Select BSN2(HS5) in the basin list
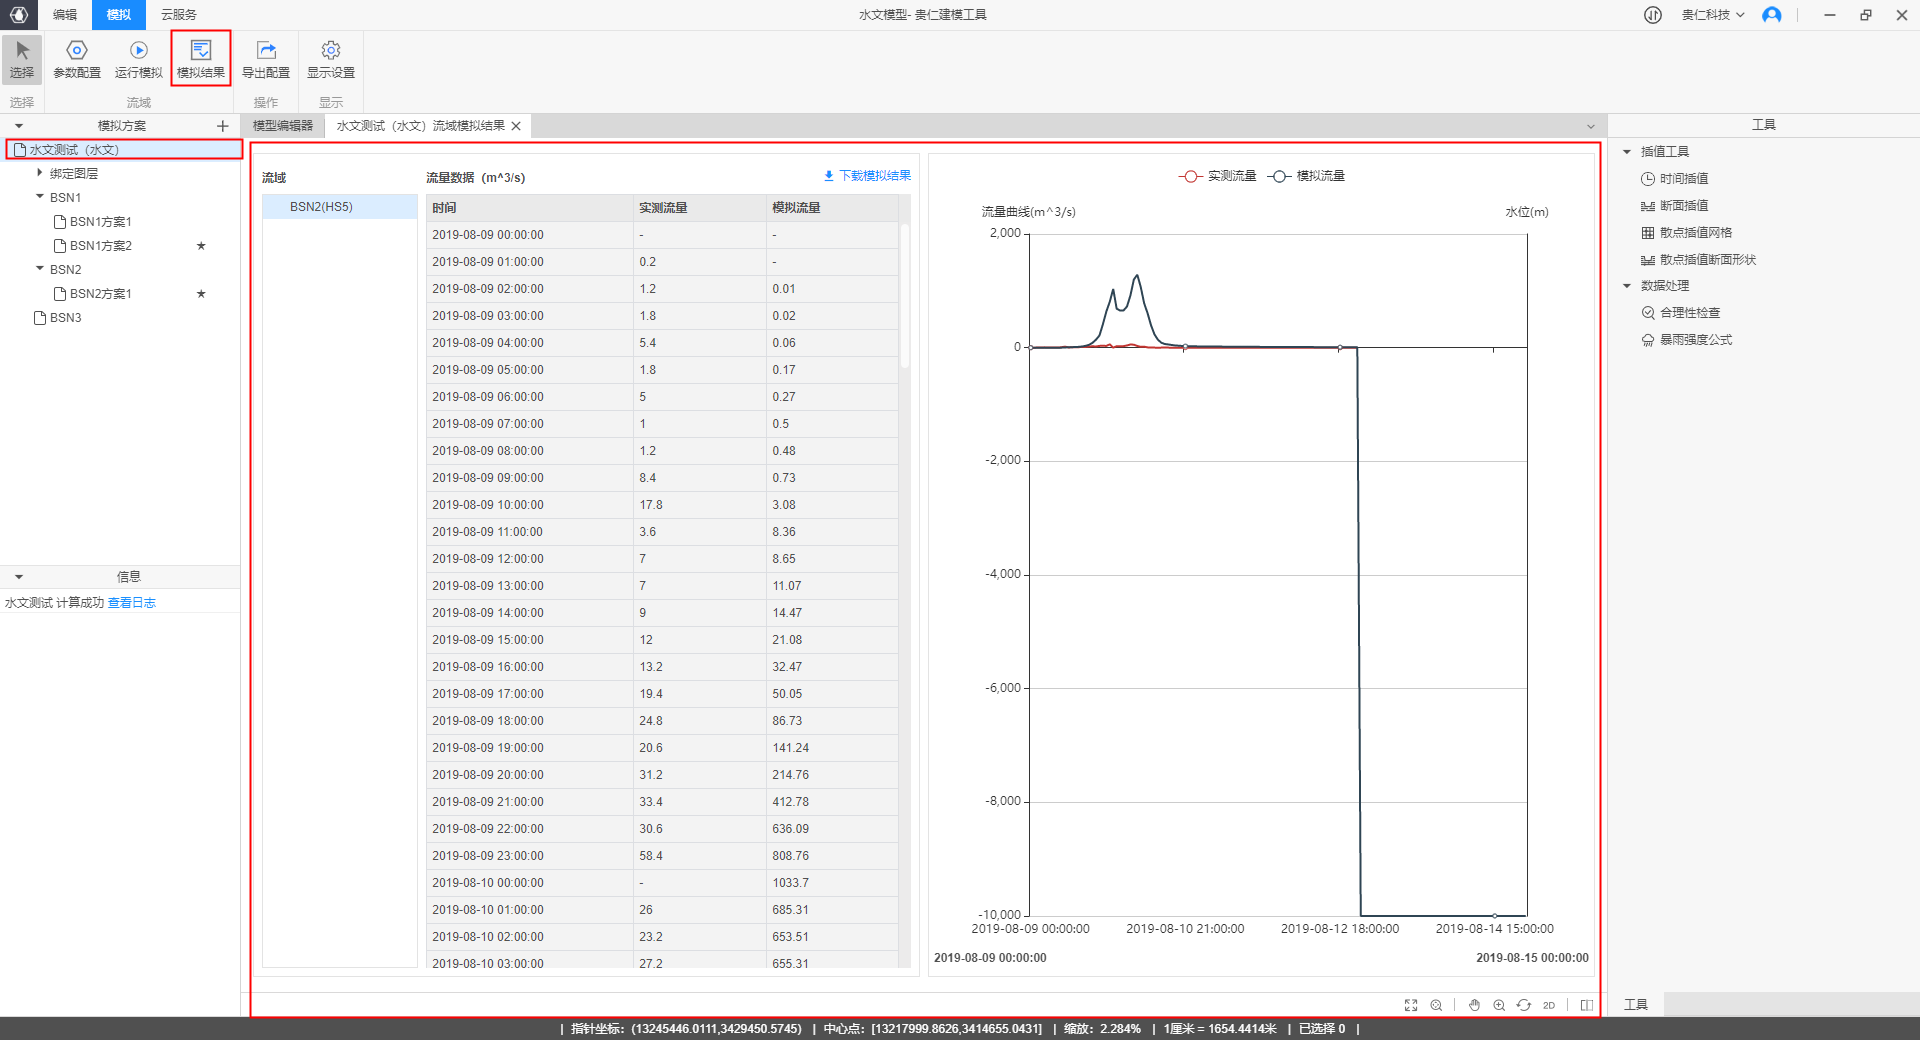Viewport: 1920px width, 1040px height. click(321, 207)
